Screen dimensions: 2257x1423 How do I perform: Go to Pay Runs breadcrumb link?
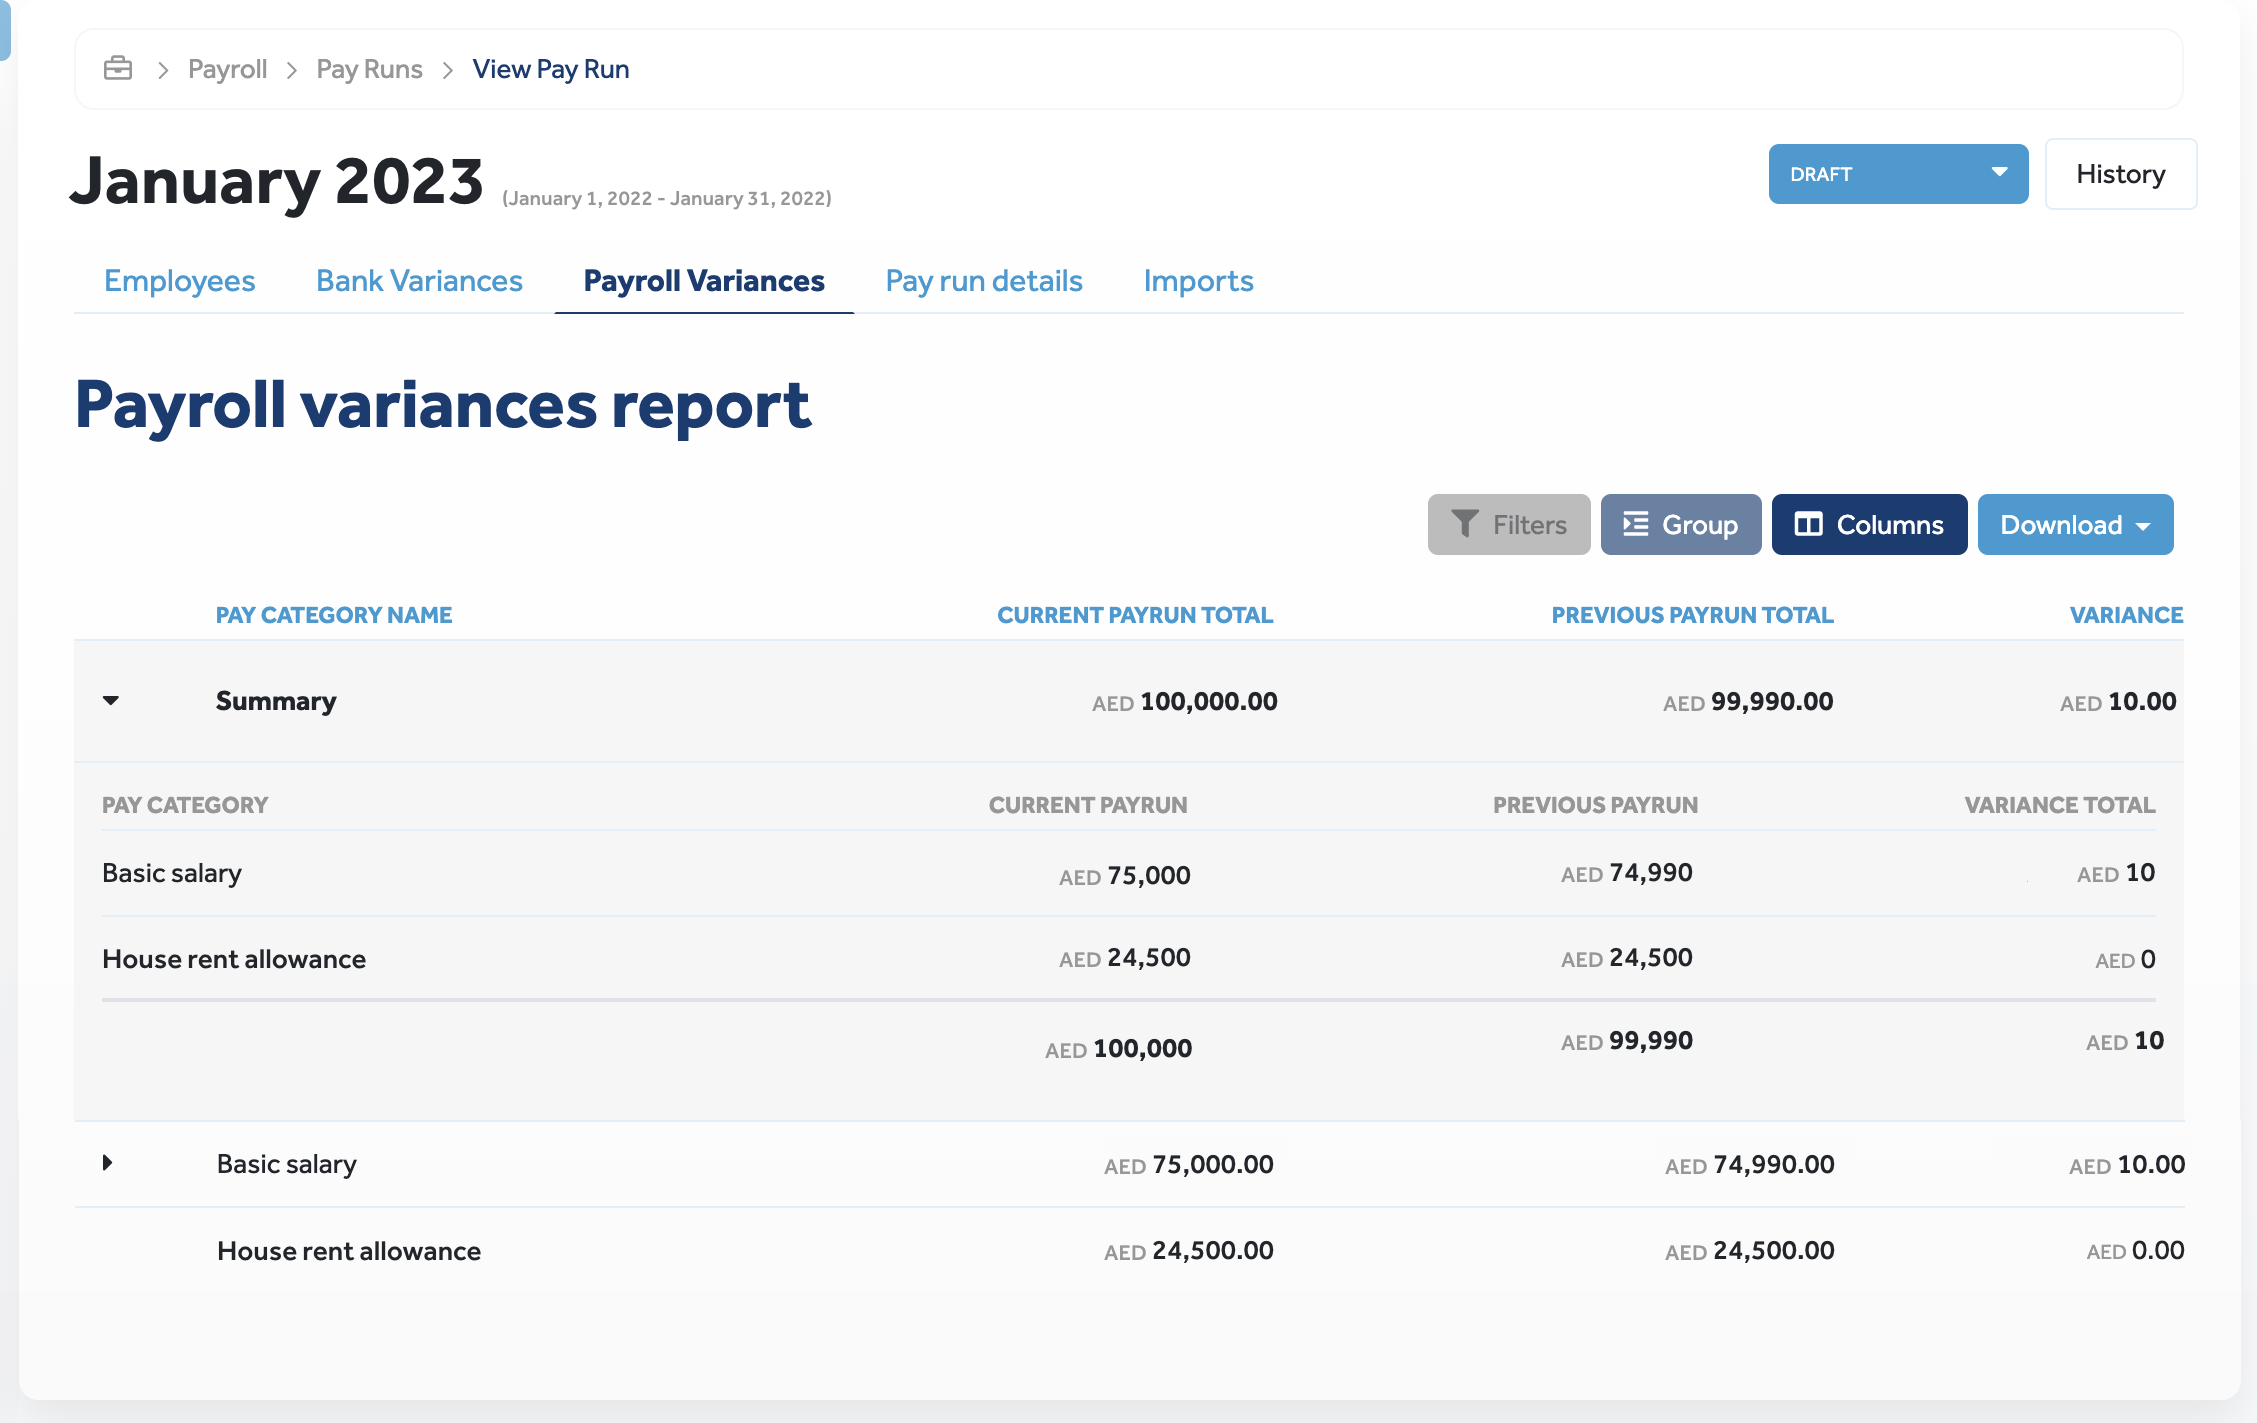click(369, 69)
